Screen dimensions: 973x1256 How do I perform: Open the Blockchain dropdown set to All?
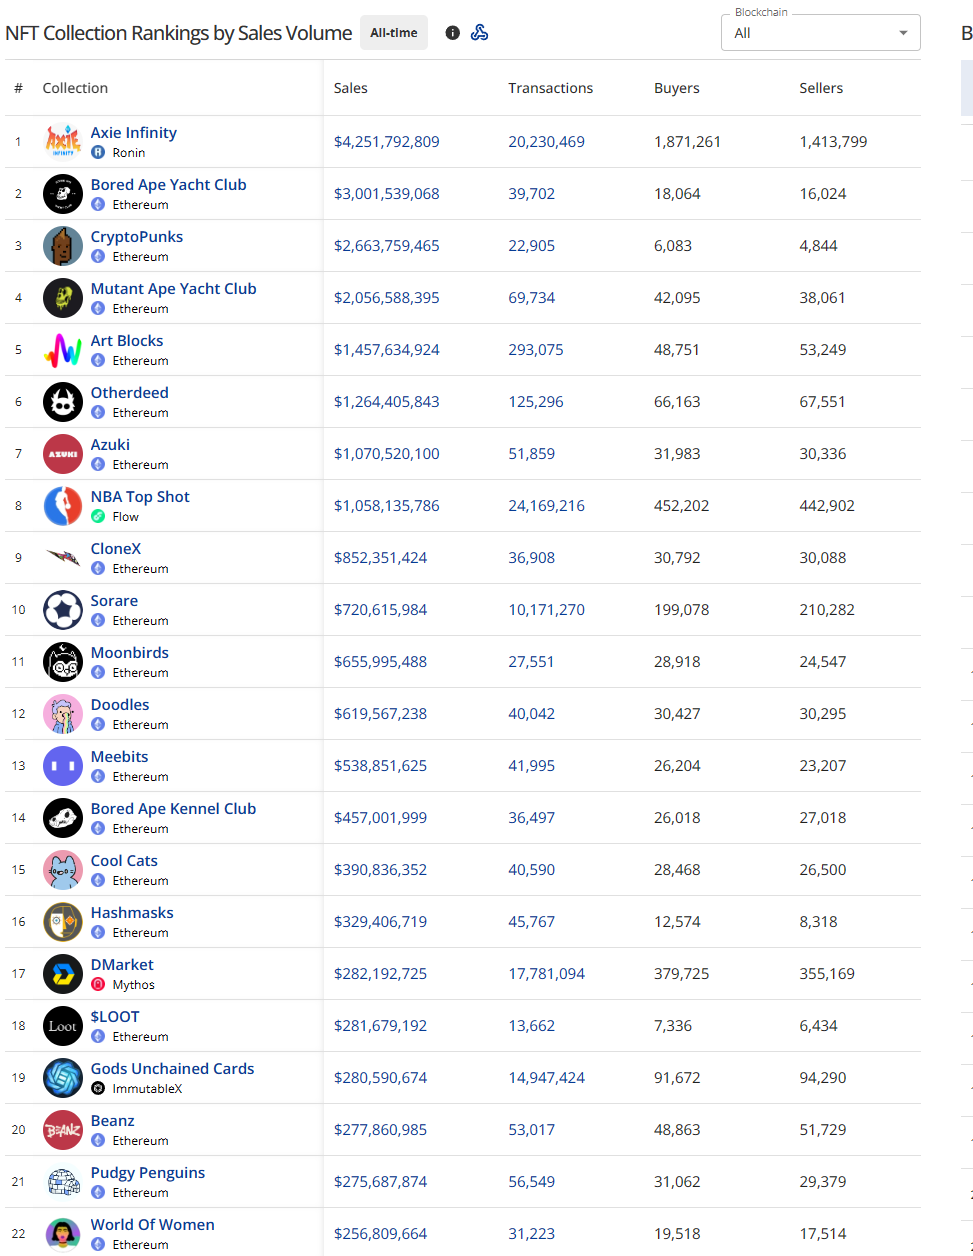tap(821, 33)
